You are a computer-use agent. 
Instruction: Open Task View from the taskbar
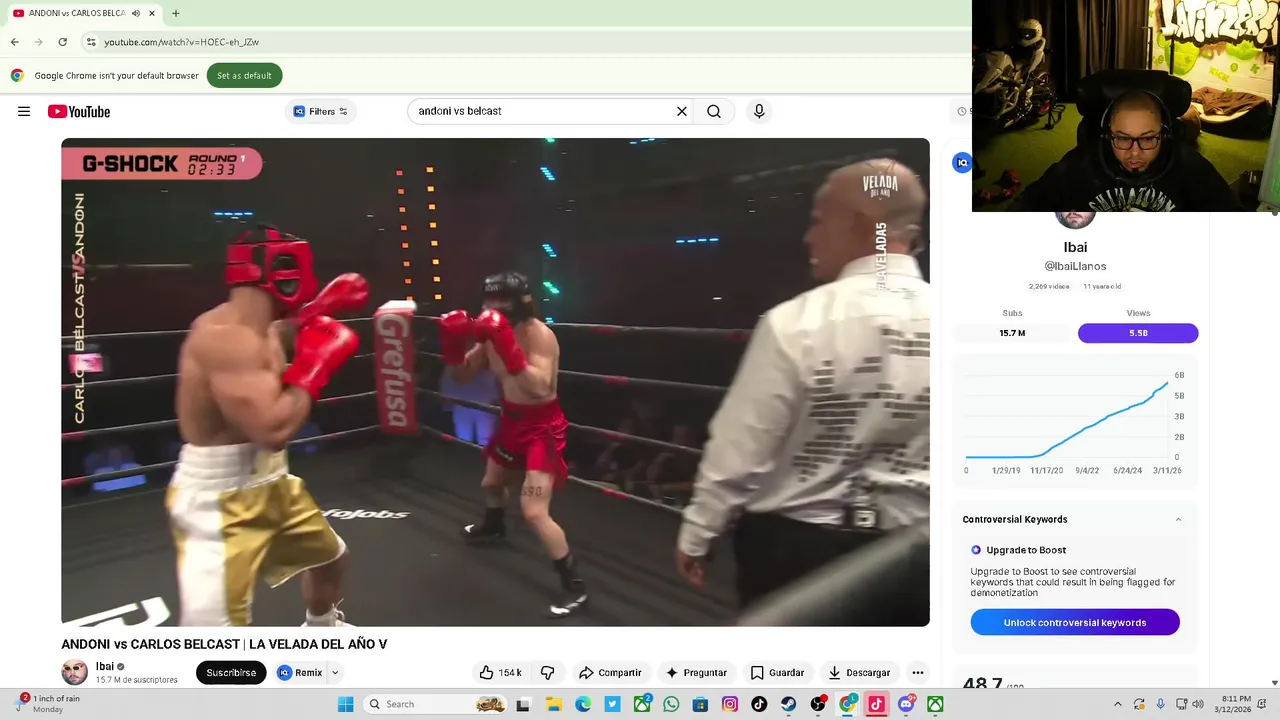(523, 704)
